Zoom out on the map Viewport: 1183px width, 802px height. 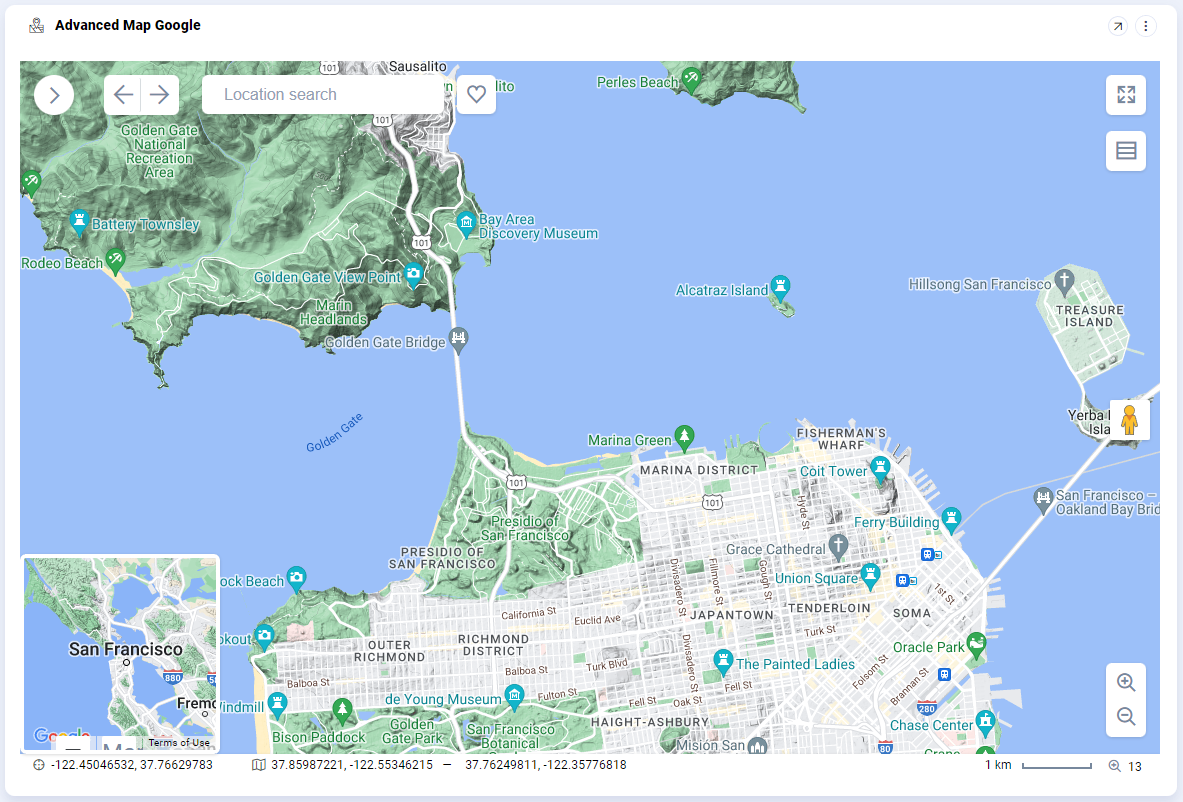click(1126, 717)
